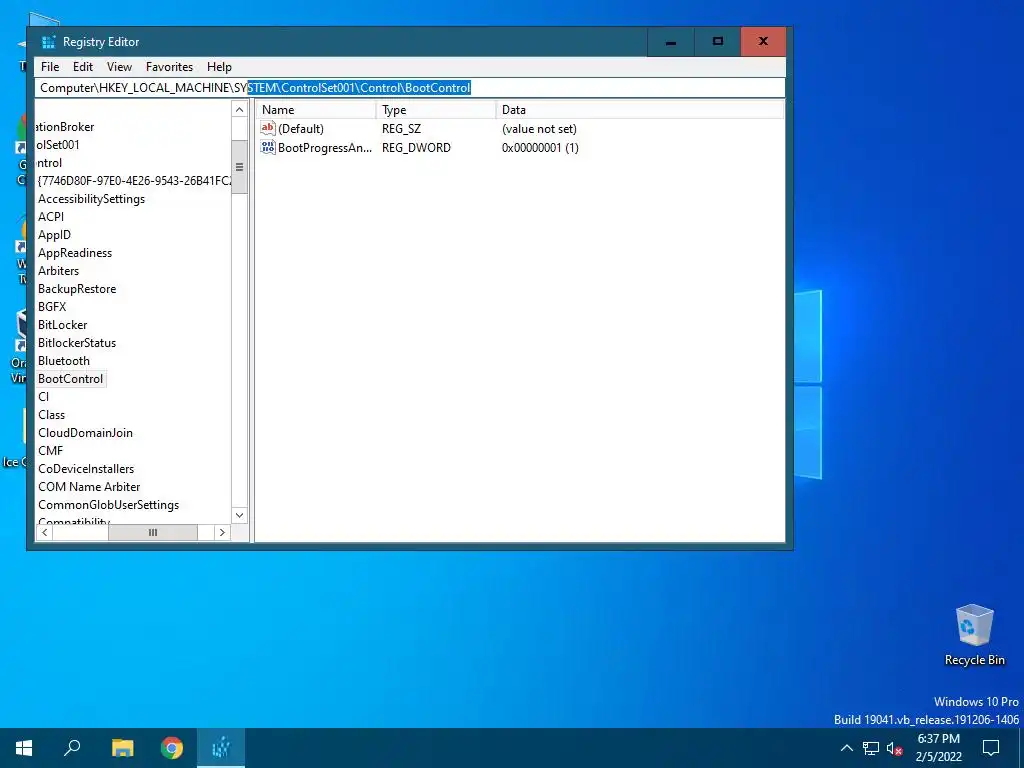Click the tree scroll left arrow

tap(44, 532)
